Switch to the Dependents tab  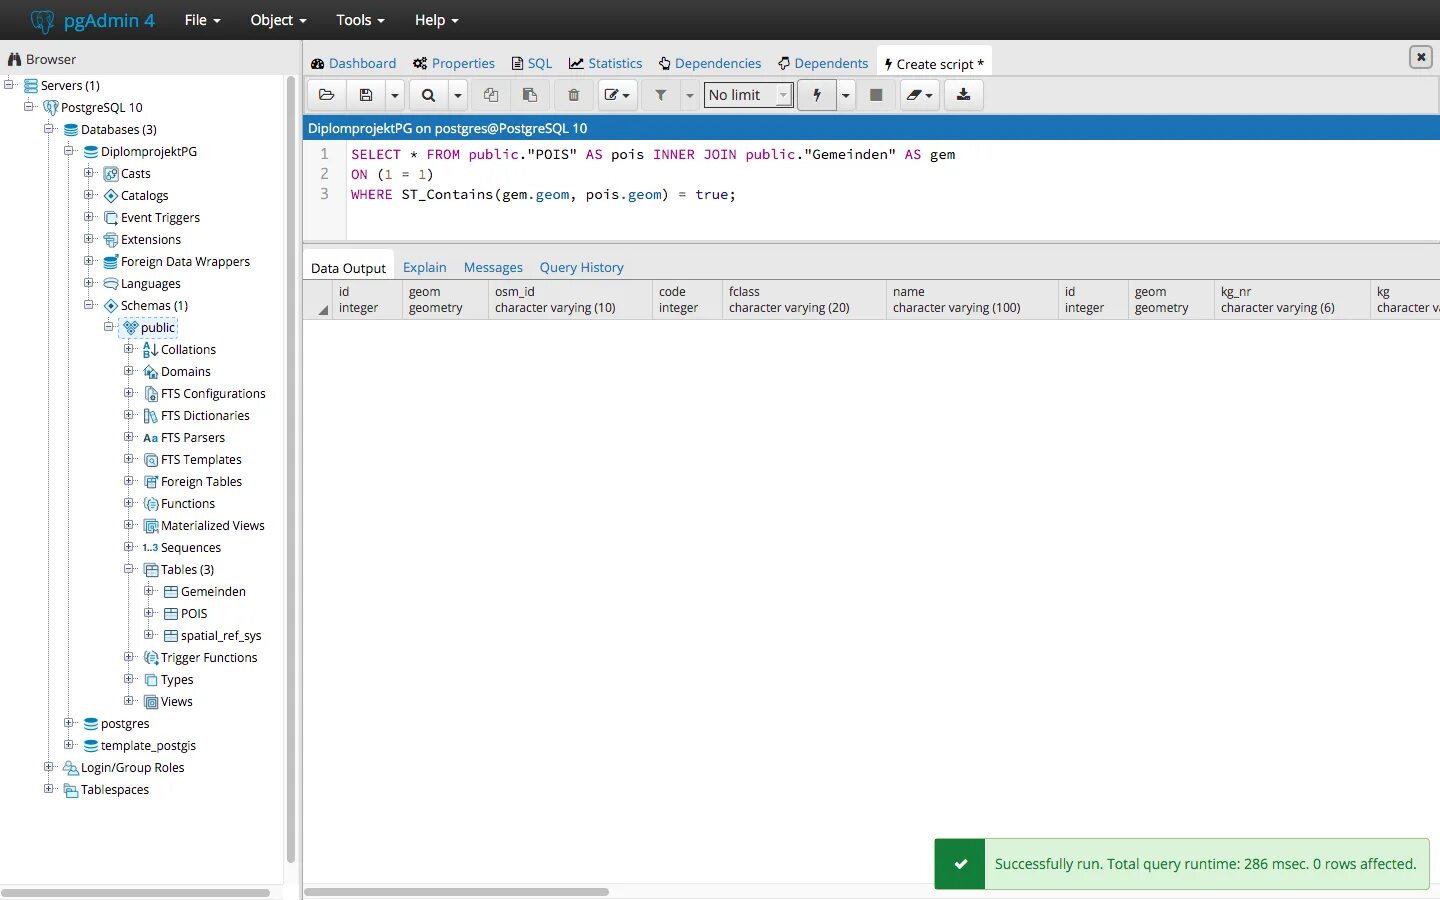click(823, 63)
